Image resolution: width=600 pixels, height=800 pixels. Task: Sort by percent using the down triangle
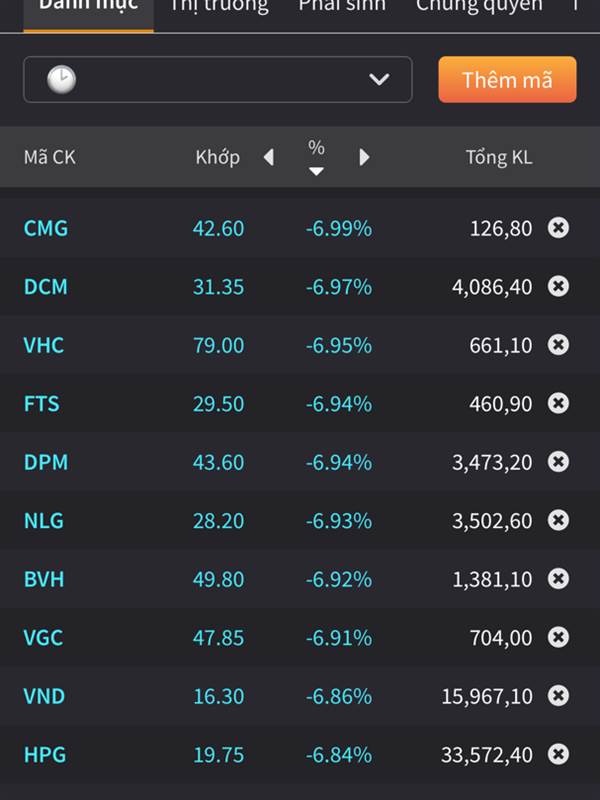(x=316, y=171)
